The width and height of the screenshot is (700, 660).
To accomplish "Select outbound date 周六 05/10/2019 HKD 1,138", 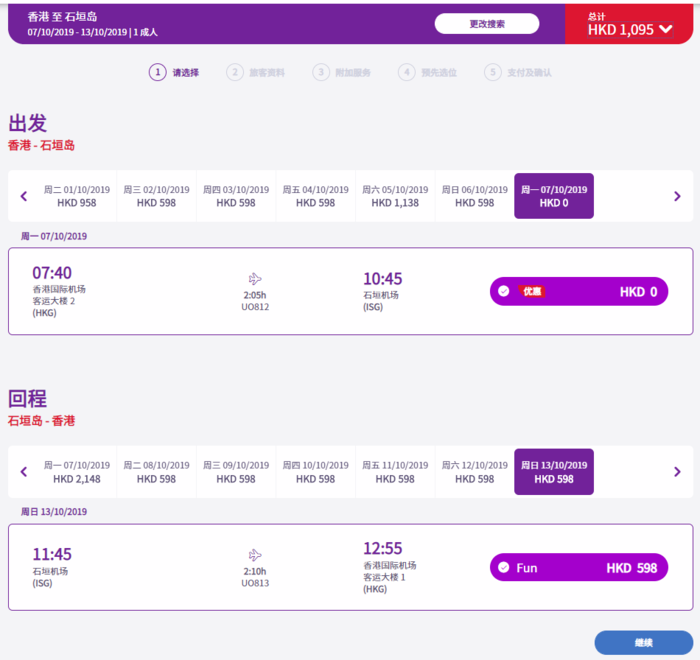I will [x=395, y=196].
